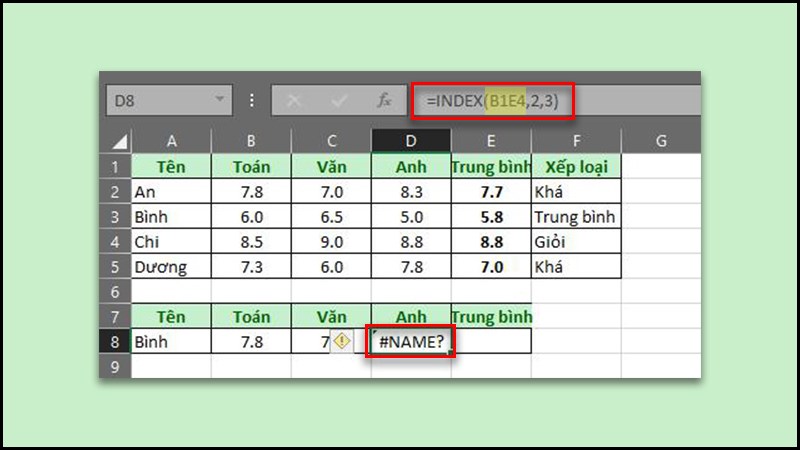
Task: Select column D header
Action: pyautogui.click(x=411, y=141)
